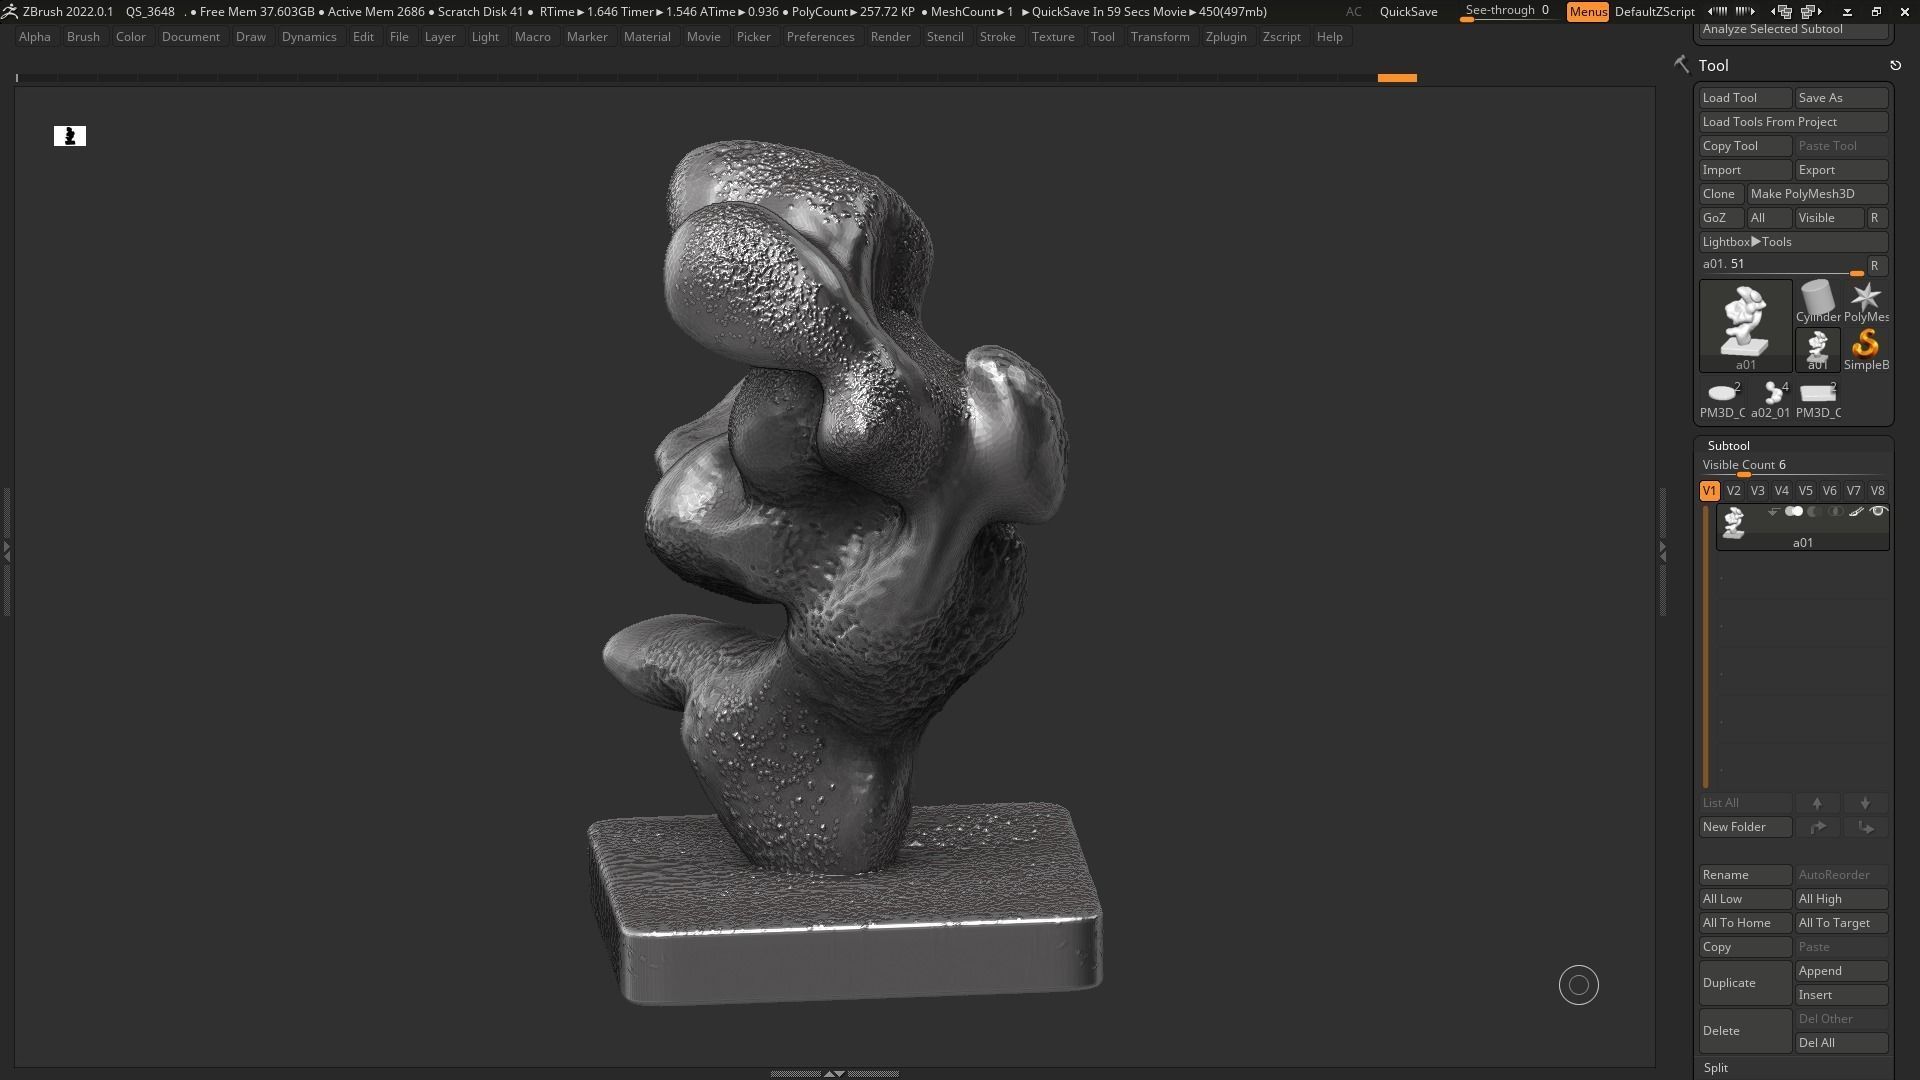
Task: Shift the right palette divider using striped right arrow
Action: (x=1745, y=11)
